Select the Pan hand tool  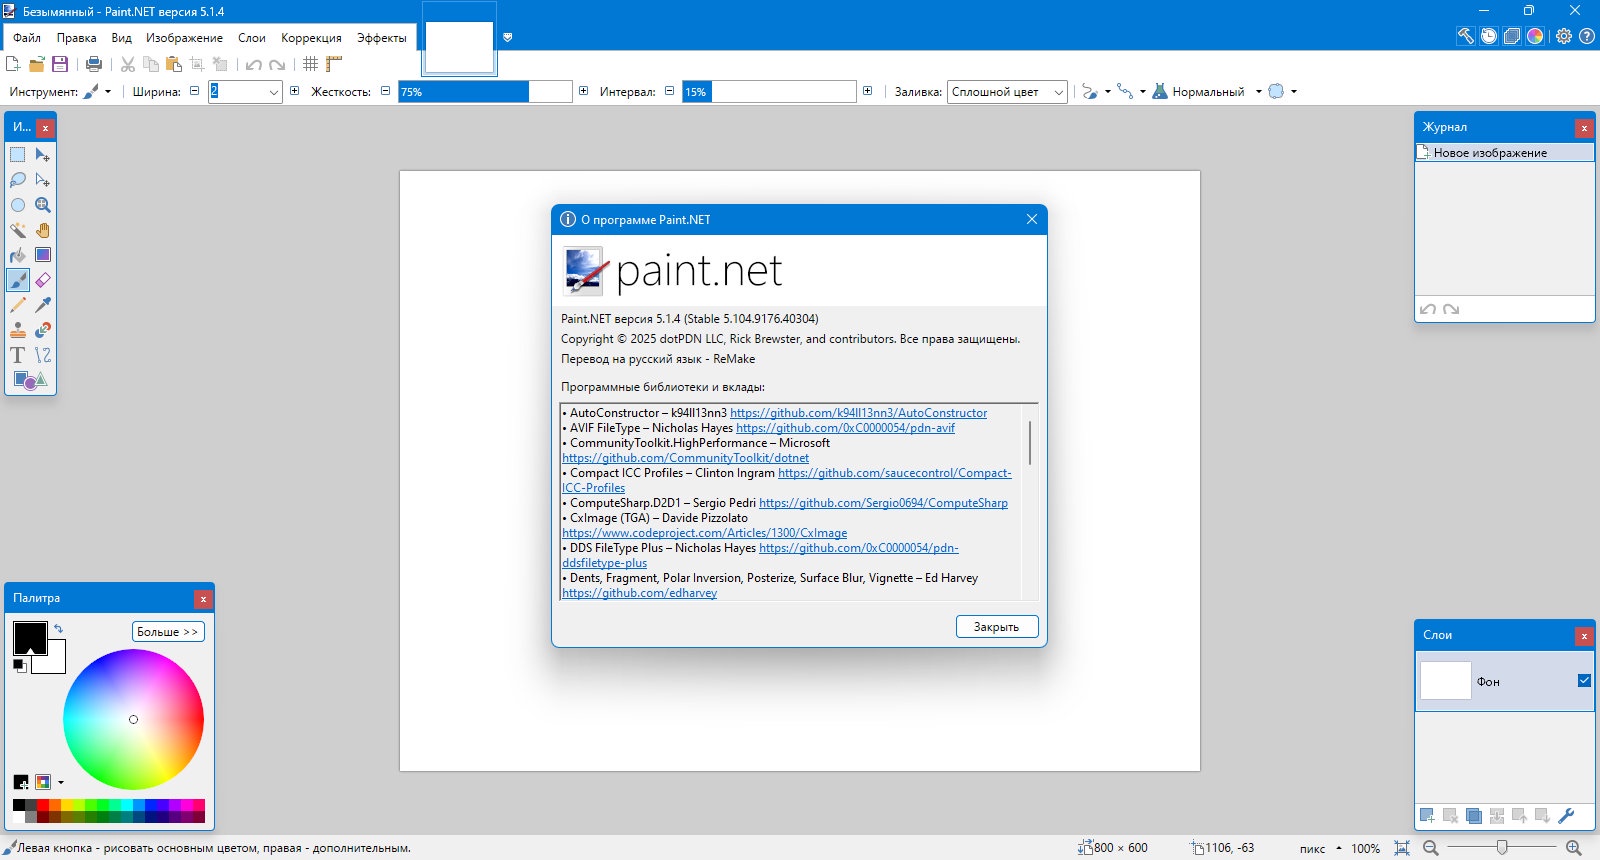43,230
